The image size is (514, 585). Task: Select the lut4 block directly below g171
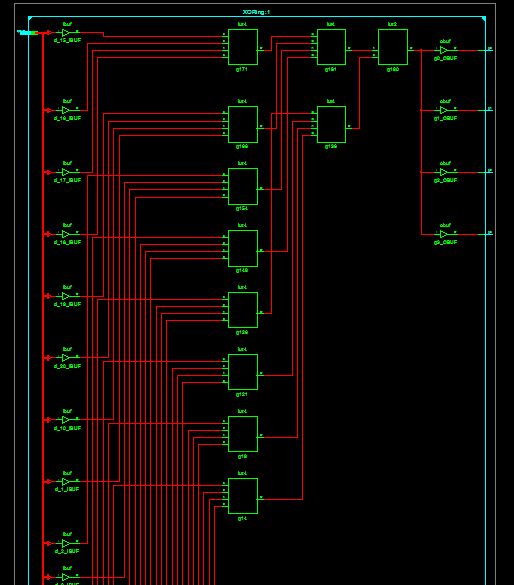[x=243, y=124]
